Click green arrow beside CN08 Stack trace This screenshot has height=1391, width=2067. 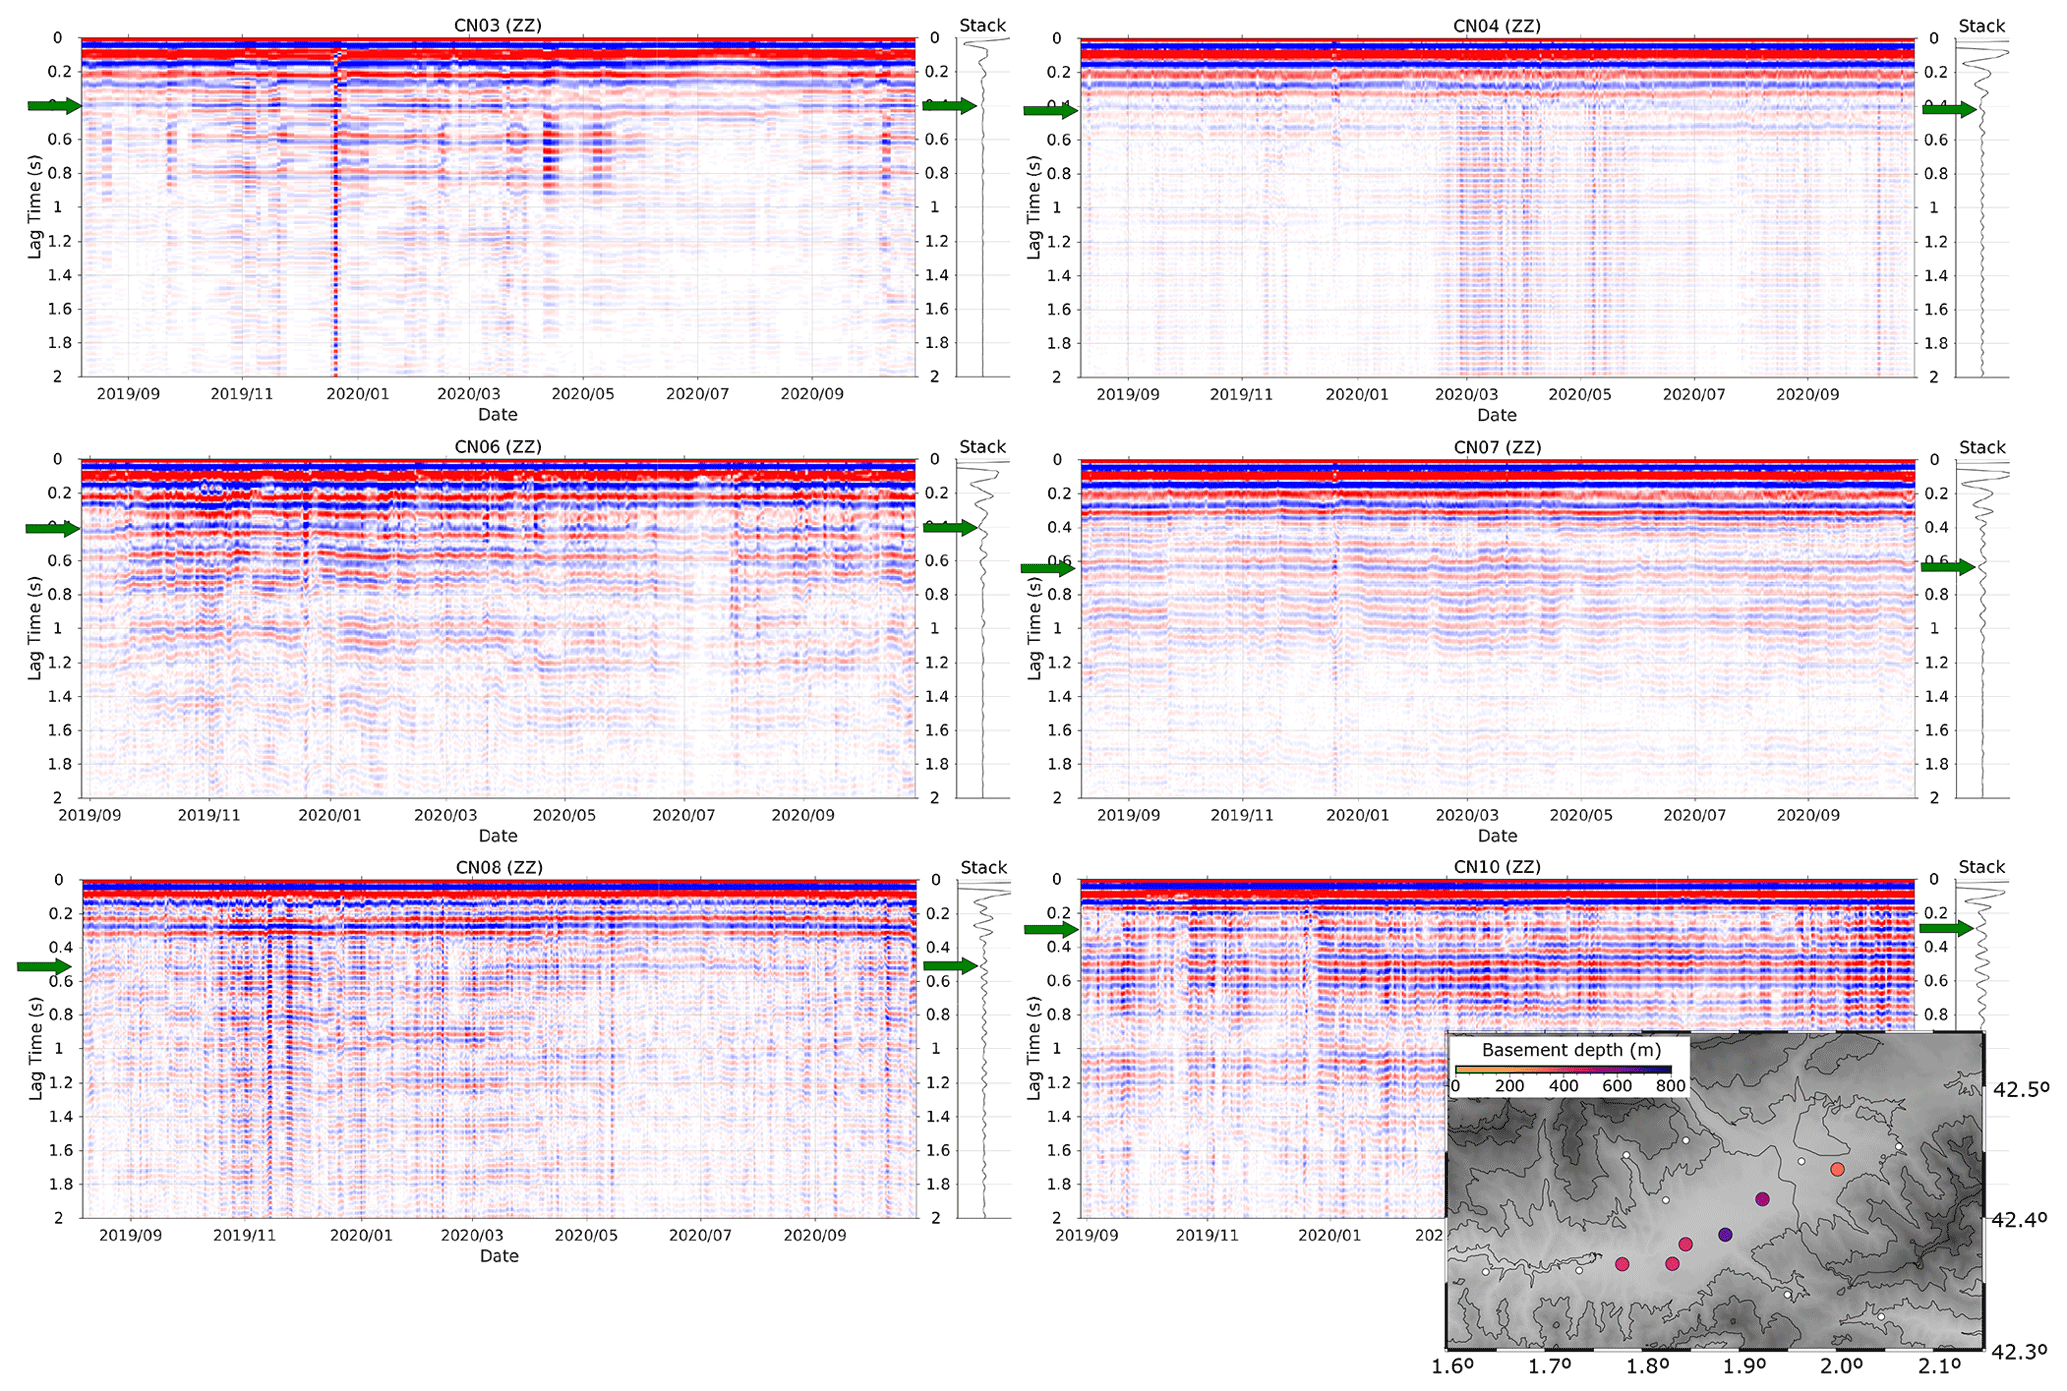(949, 966)
